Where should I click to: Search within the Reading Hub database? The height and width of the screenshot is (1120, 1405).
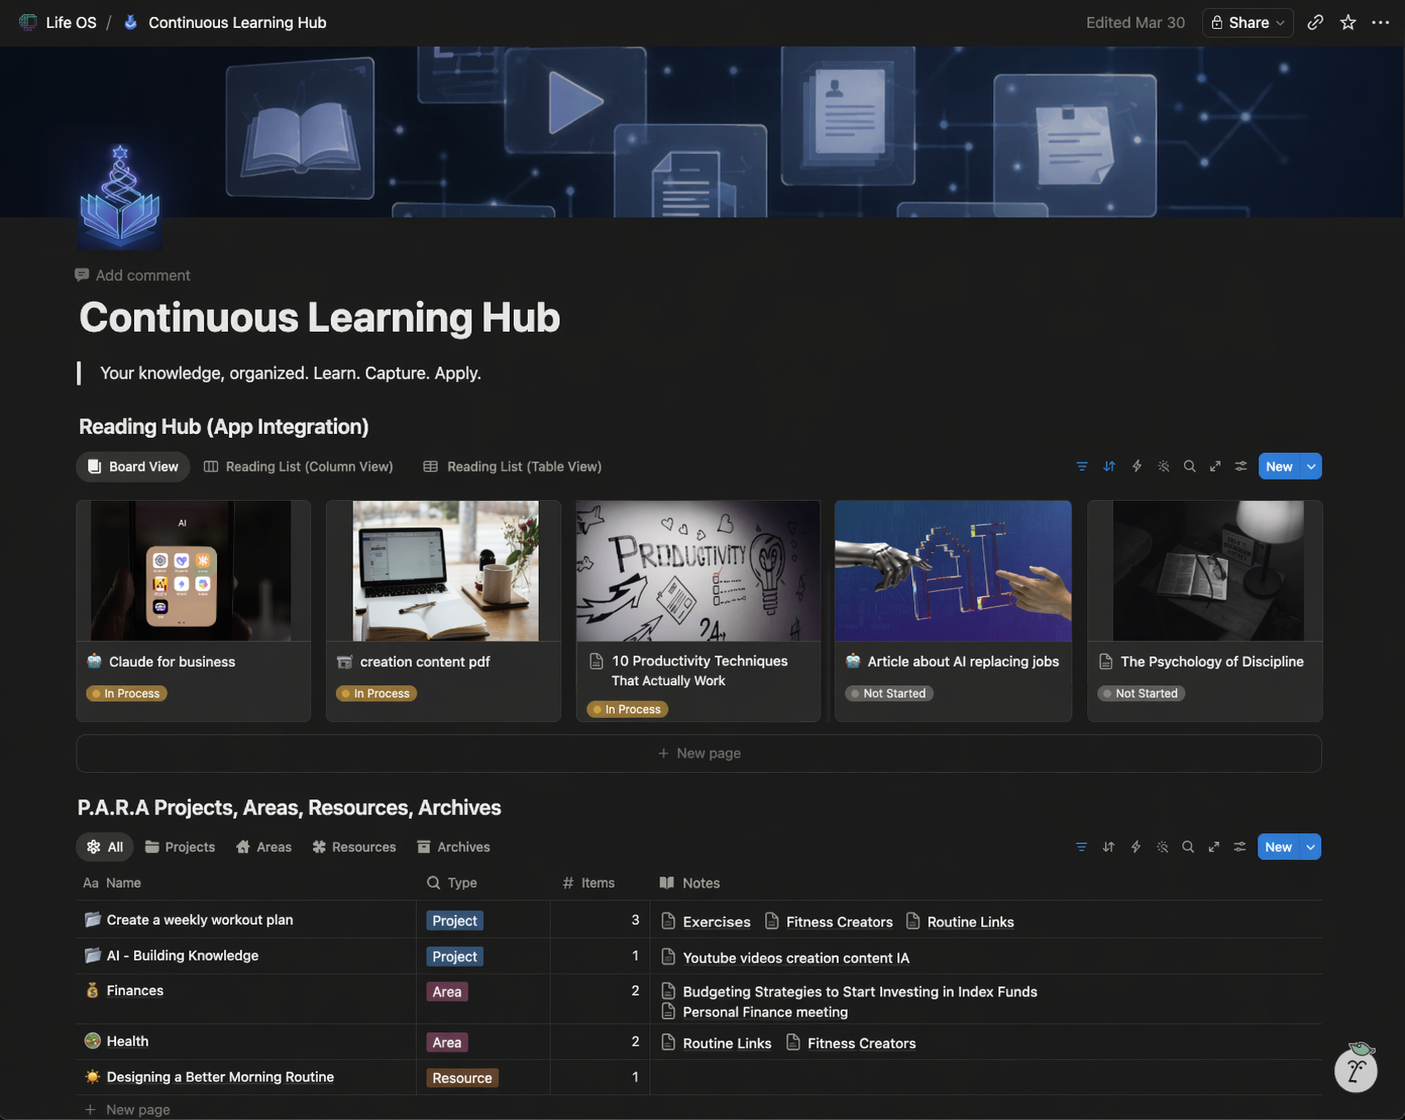[1189, 466]
